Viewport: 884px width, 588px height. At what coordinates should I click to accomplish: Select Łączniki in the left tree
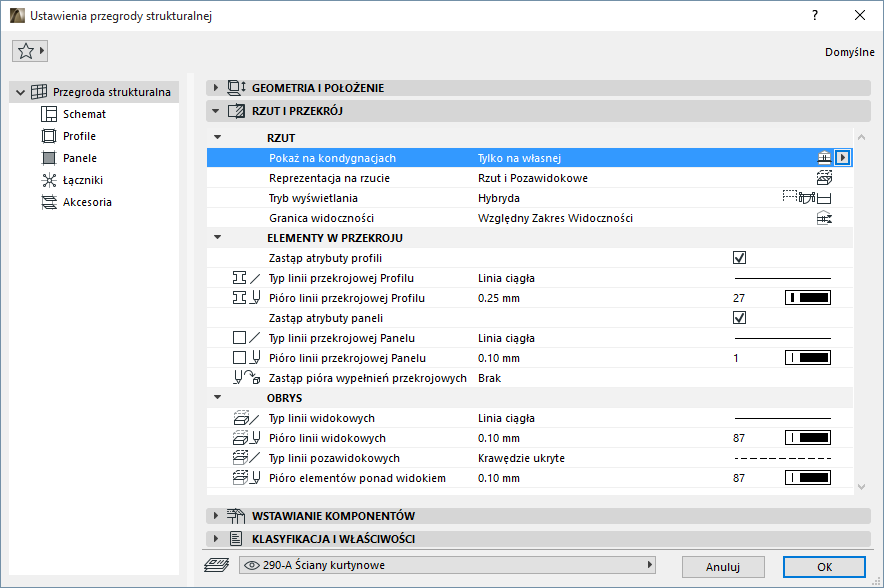click(x=82, y=180)
